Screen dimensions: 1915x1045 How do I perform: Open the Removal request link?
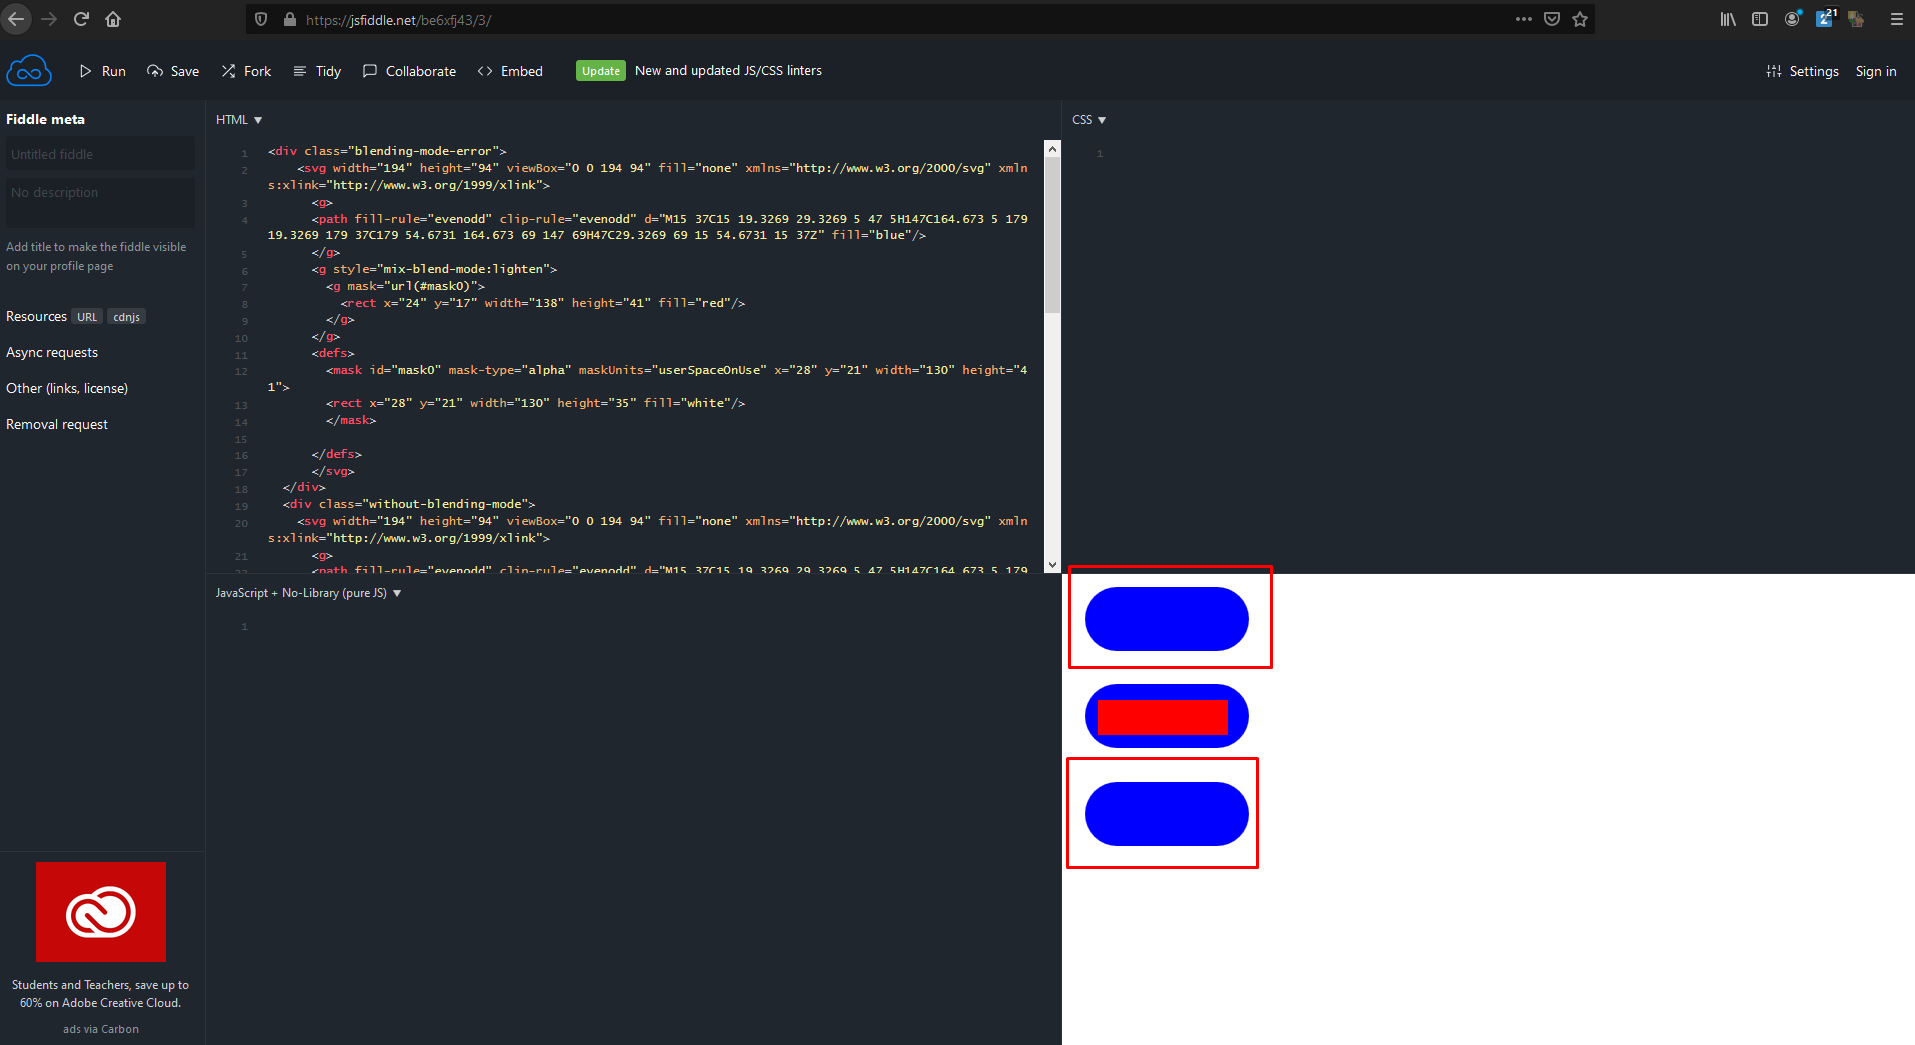coord(57,424)
